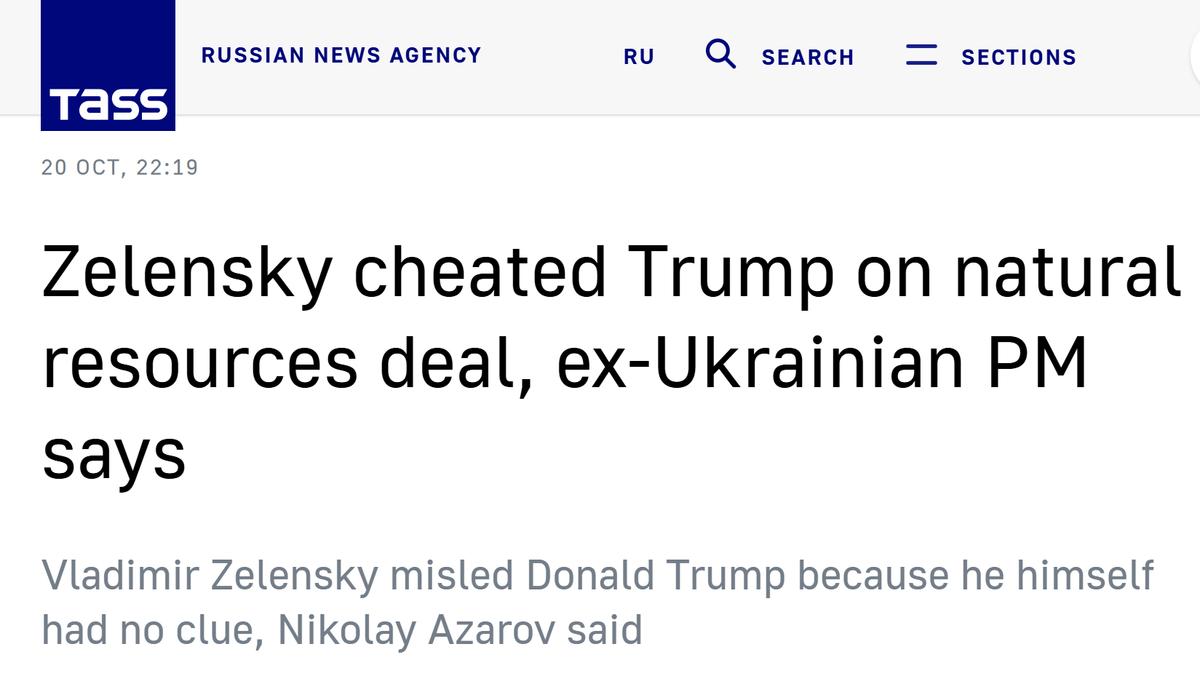Click the Russian News Agency text

tap(341, 55)
